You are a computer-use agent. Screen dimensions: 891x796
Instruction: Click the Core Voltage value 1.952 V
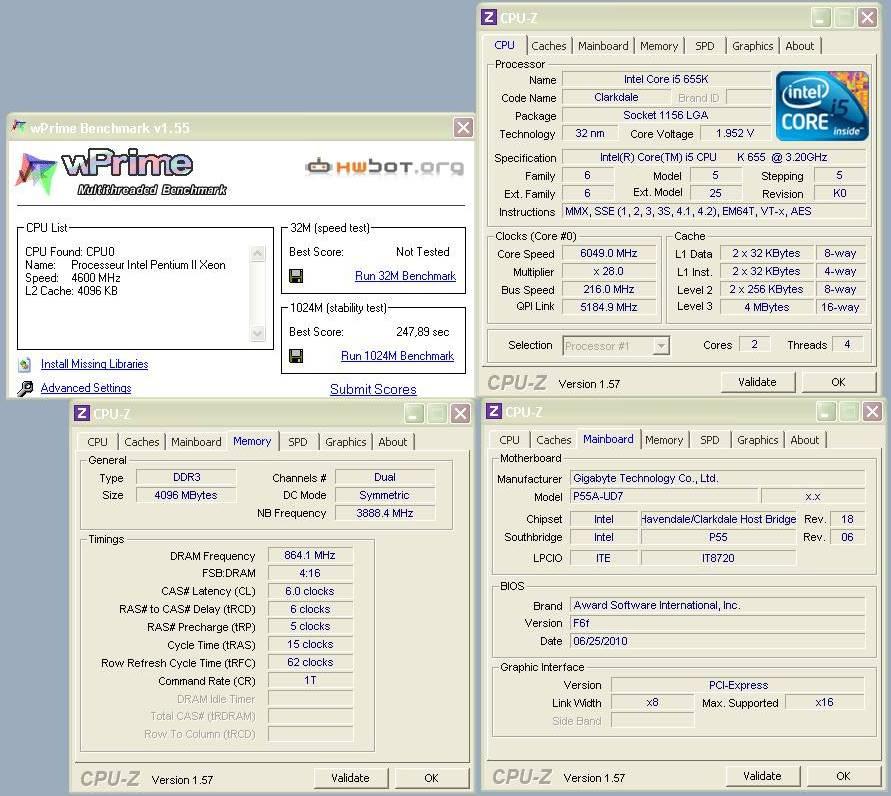point(735,134)
